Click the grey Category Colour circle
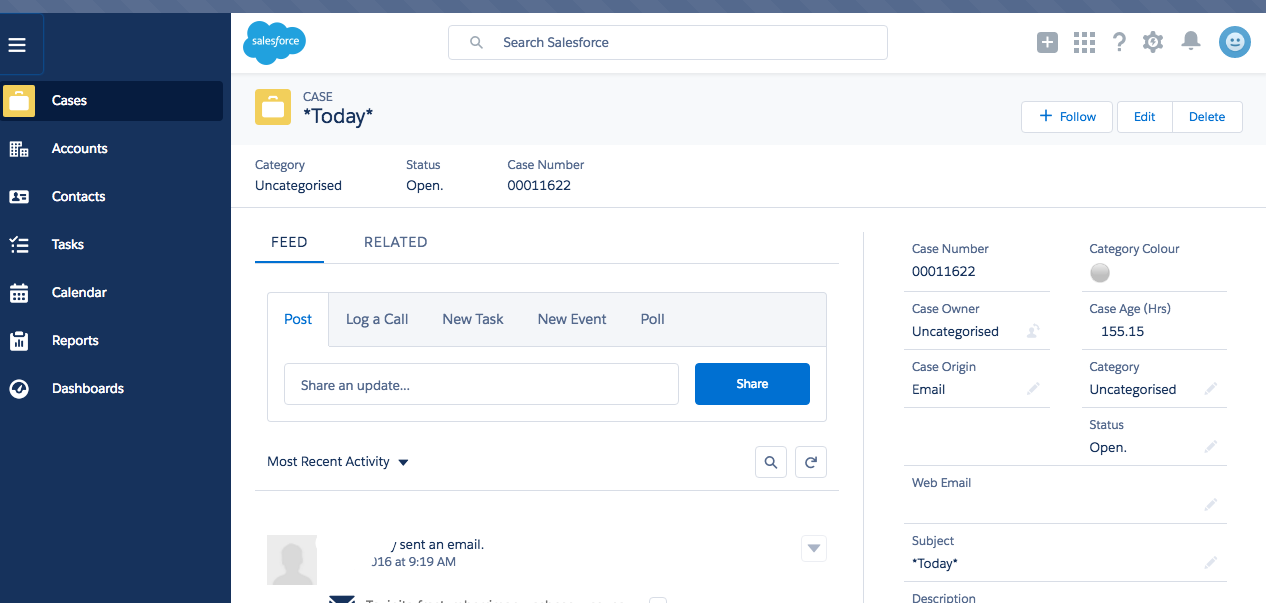Image resolution: width=1266 pixels, height=603 pixels. pyautogui.click(x=1100, y=272)
